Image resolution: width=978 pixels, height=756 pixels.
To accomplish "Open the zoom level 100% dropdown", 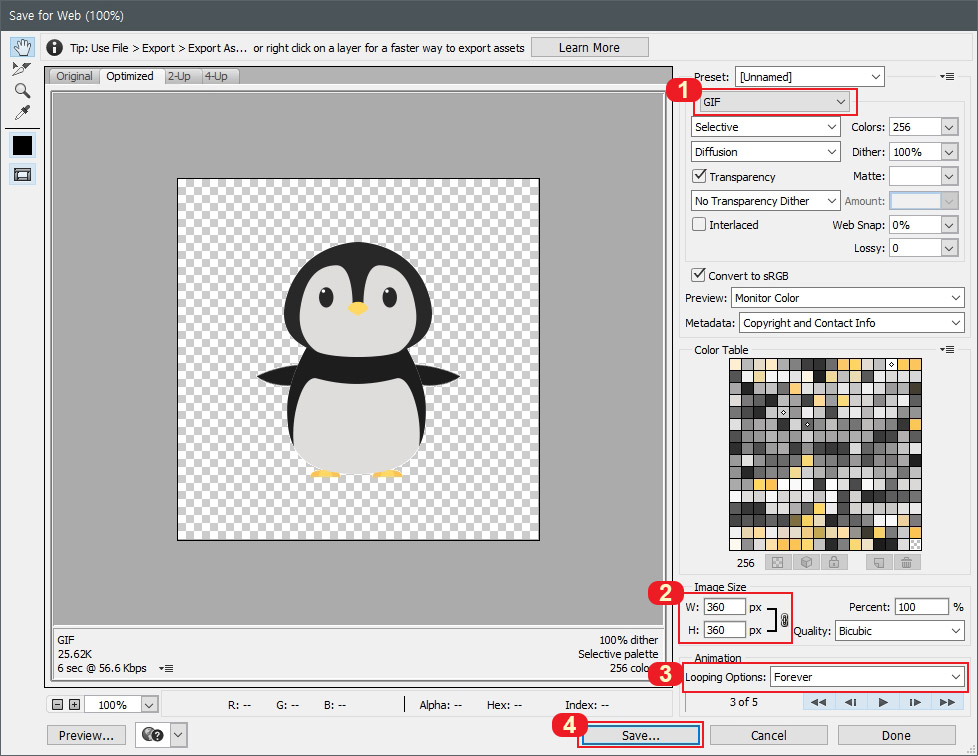I will (149, 705).
